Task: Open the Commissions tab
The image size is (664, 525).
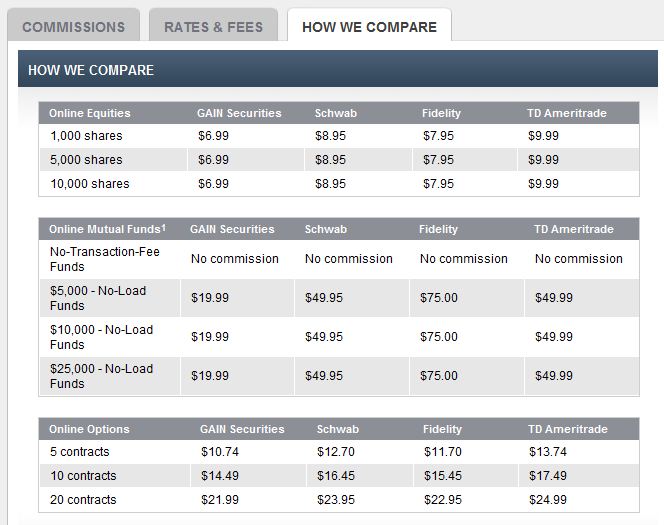Action: [x=73, y=27]
